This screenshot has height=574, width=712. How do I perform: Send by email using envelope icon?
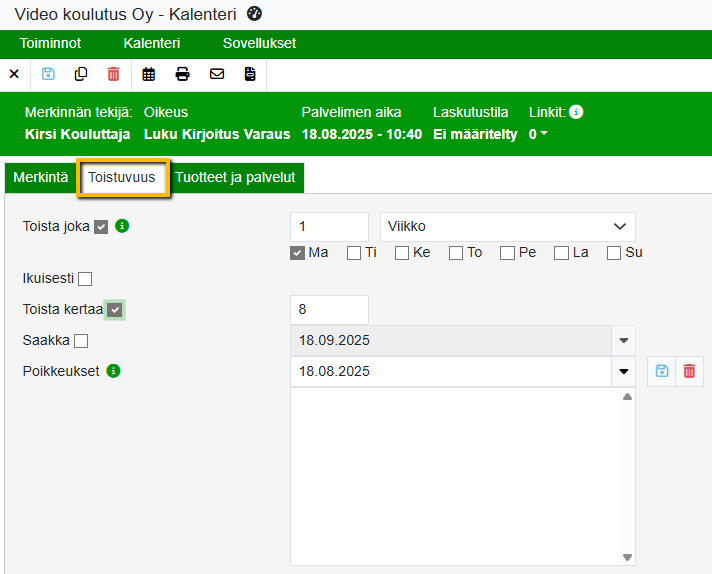tap(216, 74)
